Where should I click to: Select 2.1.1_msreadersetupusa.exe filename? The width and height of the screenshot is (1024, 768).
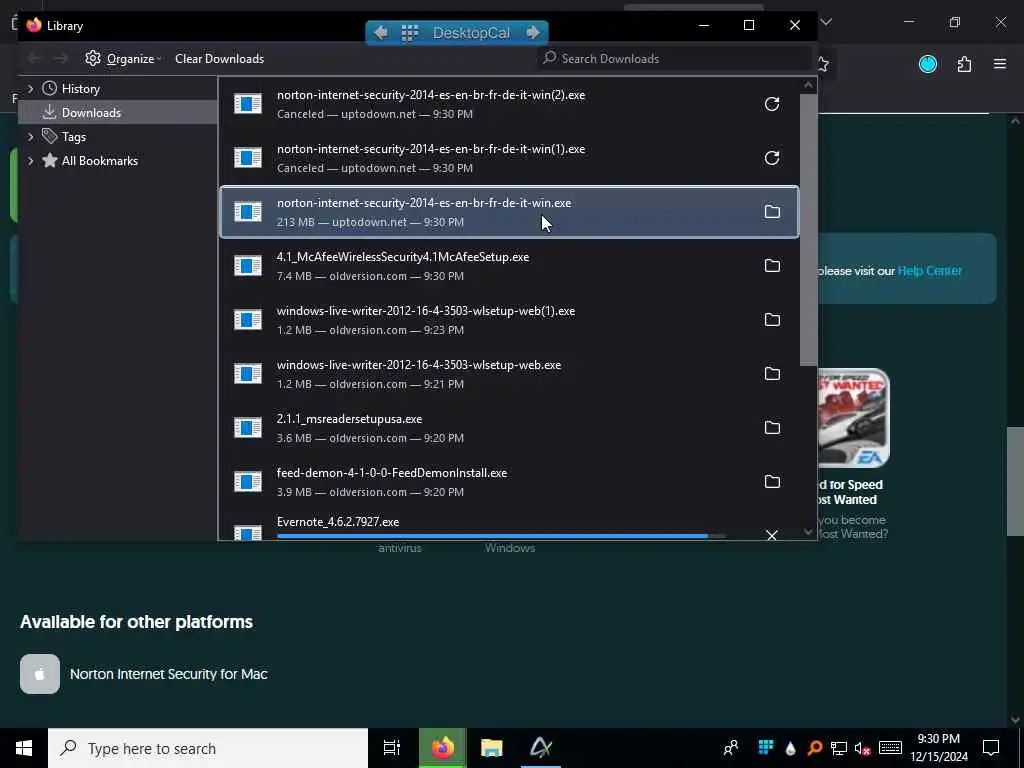(x=349, y=419)
